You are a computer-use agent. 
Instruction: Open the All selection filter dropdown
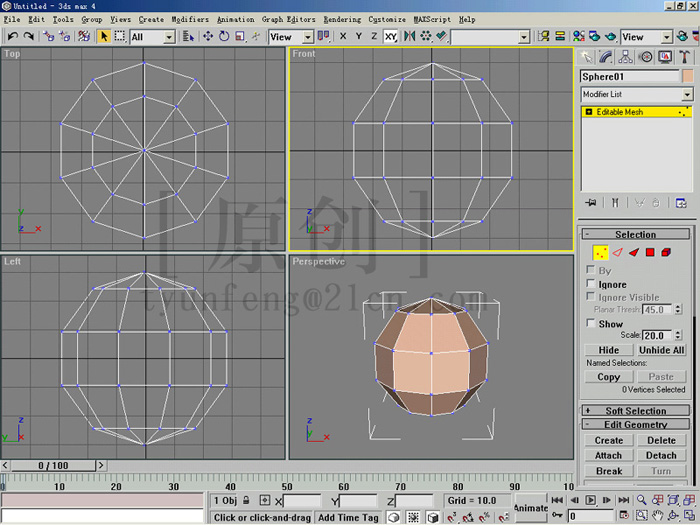tap(152, 37)
